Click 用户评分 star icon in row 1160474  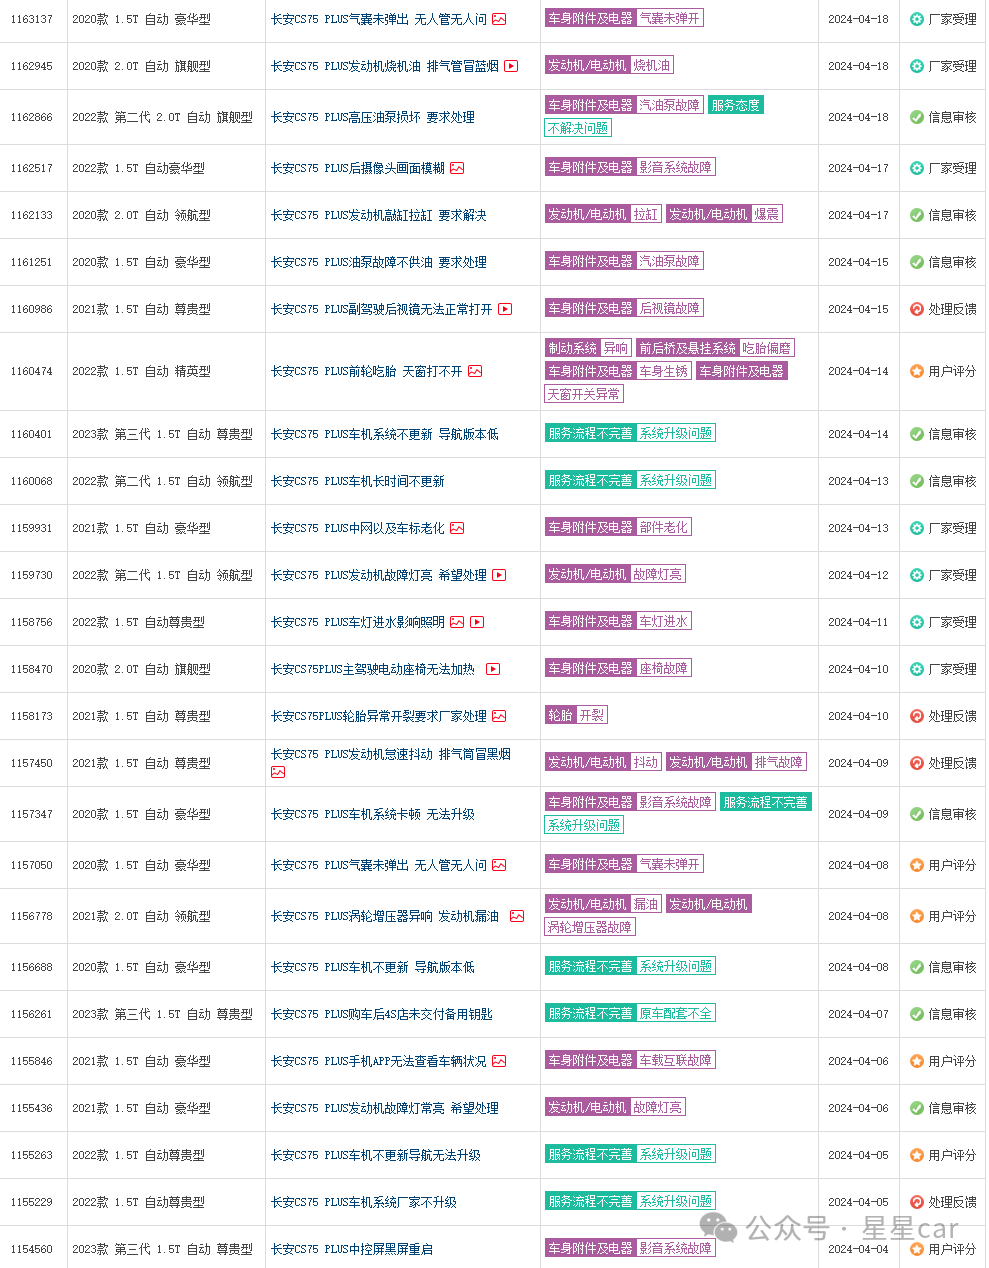pyautogui.click(x=916, y=371)
